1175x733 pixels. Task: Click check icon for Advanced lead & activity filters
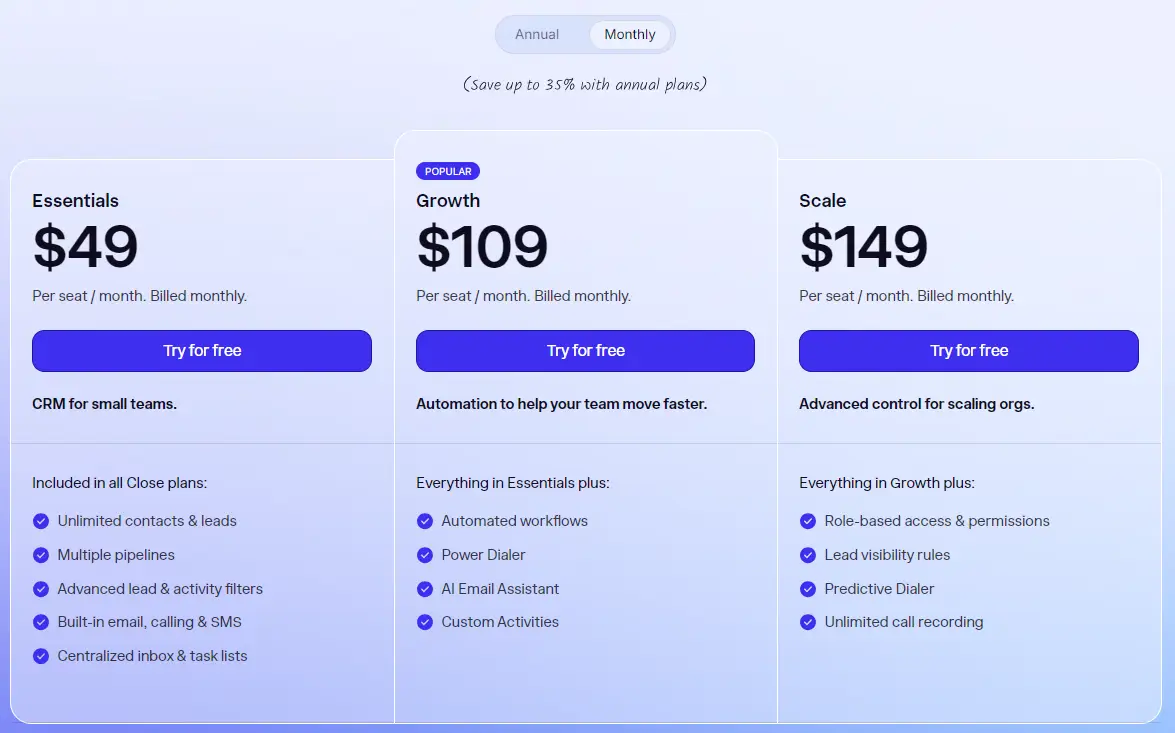(x=41, y=589)
